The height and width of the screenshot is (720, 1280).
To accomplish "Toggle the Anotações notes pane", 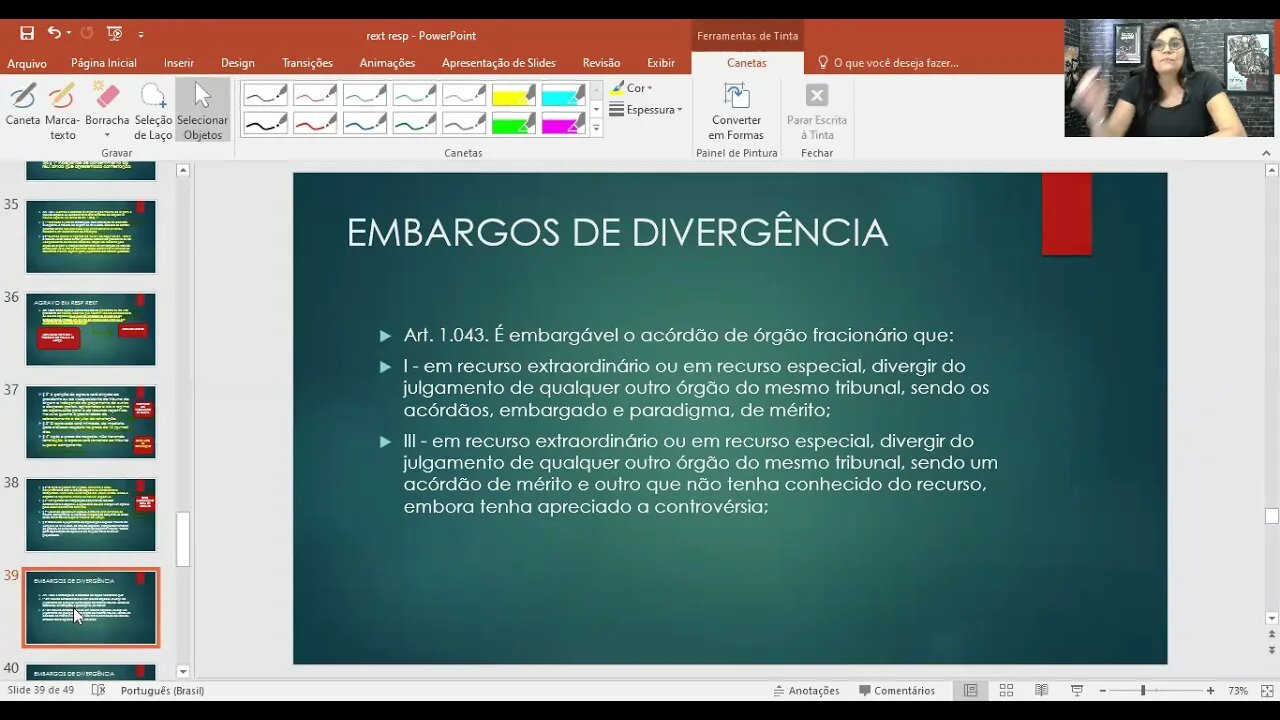I will [806, 691].
